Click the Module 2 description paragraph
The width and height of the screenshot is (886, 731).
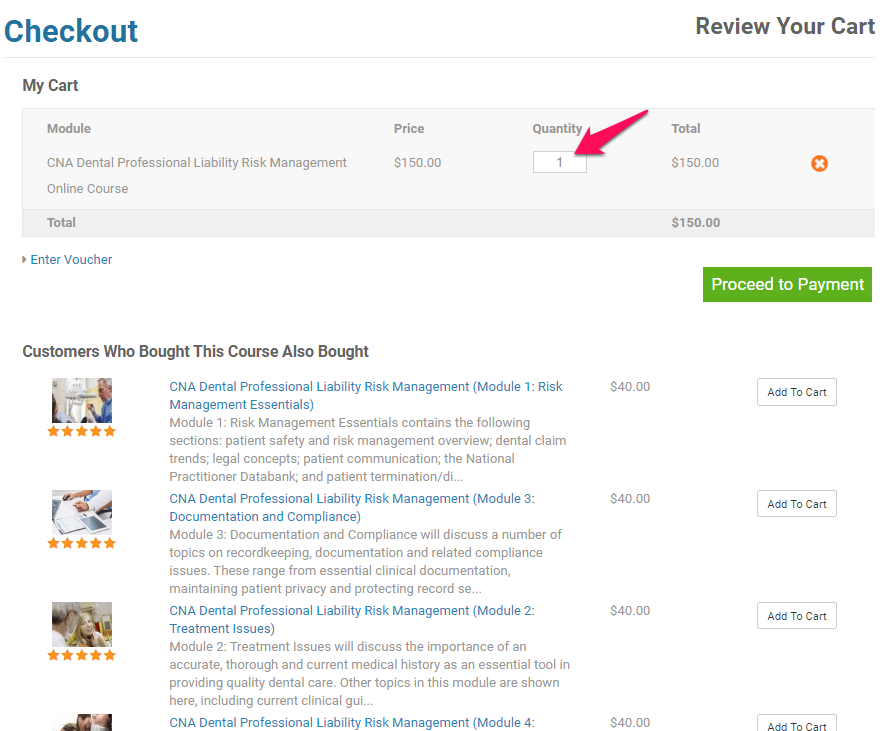click(370, 673)
